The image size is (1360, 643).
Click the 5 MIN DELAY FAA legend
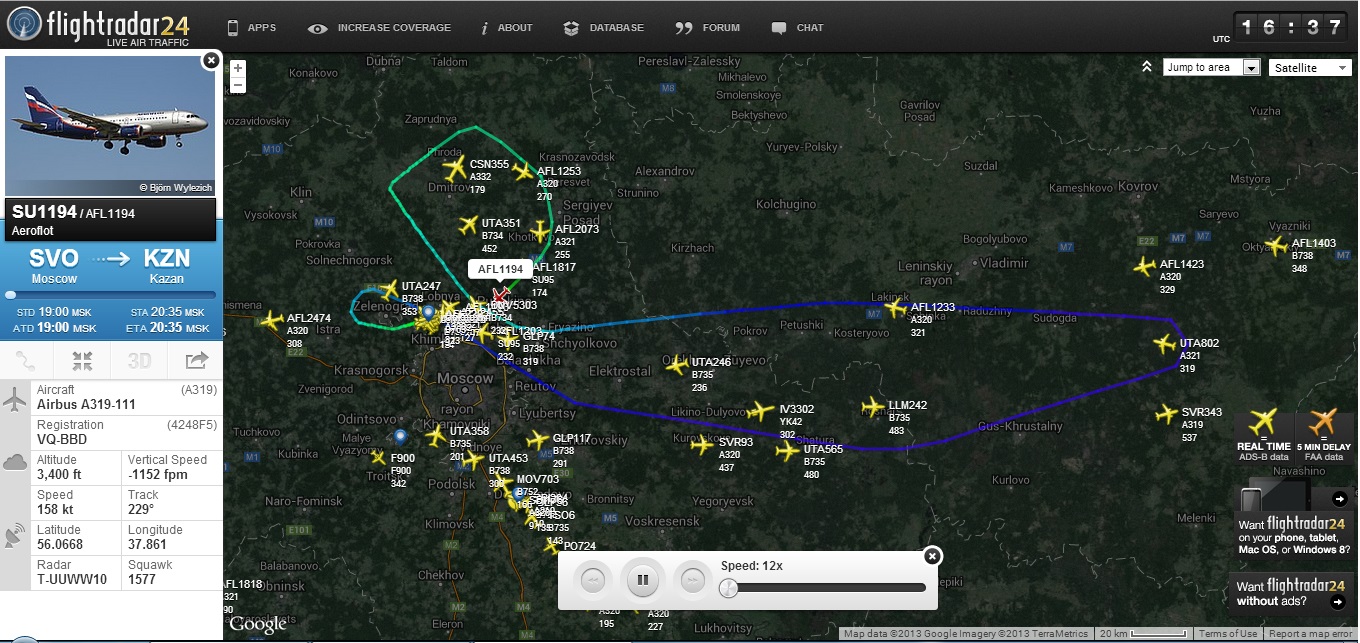click(1323, 437)
